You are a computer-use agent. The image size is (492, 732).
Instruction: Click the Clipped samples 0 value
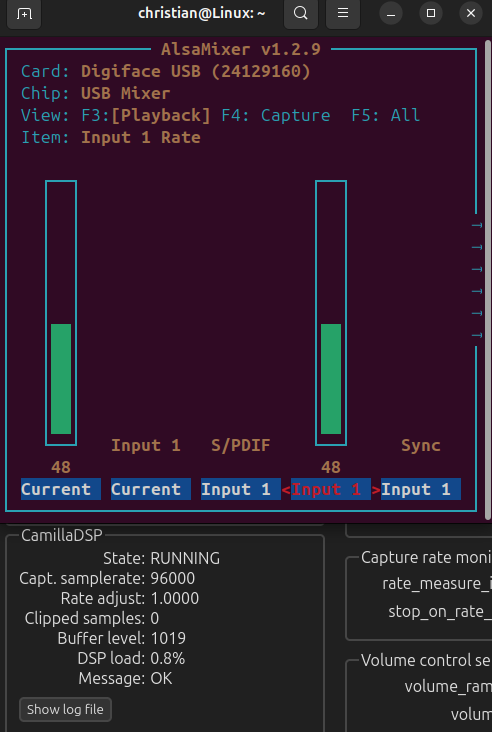point(155,619)
